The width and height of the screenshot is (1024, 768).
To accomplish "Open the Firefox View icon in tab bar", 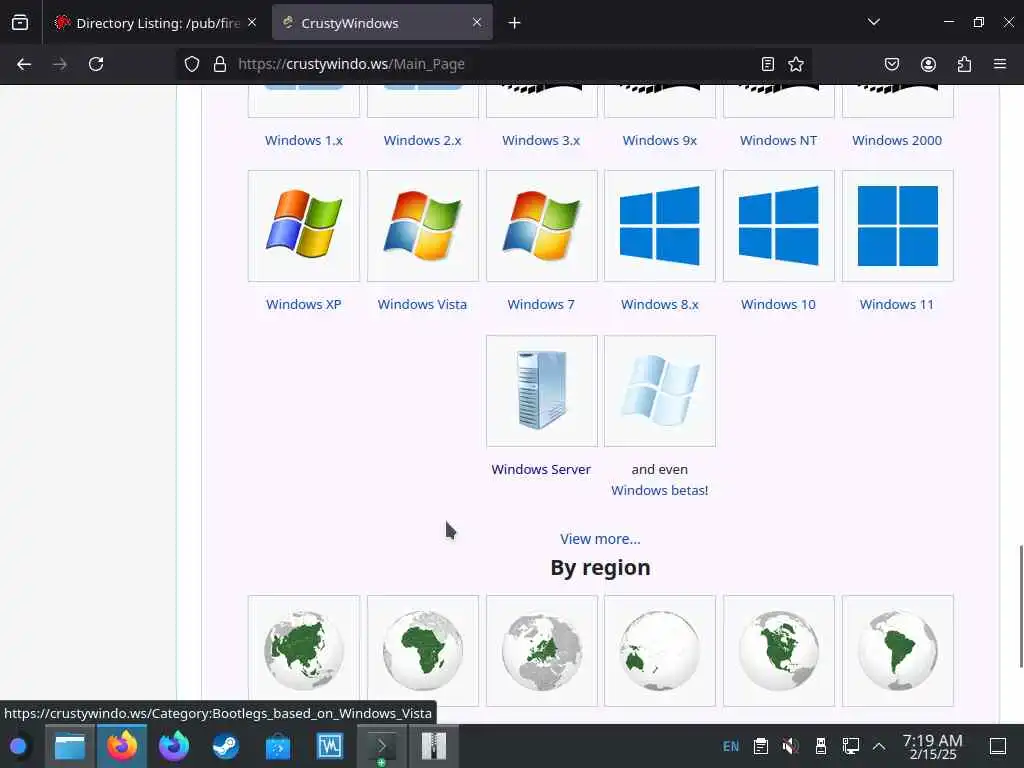I will tap(20, 23).
